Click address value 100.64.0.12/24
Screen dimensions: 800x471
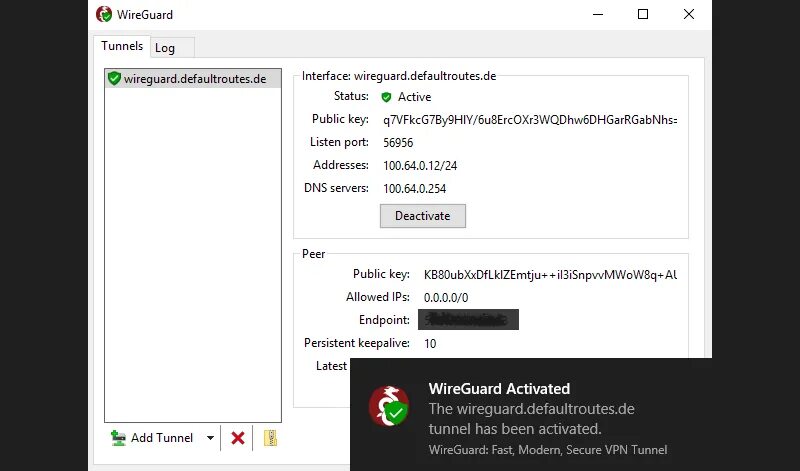coord(420,166)
